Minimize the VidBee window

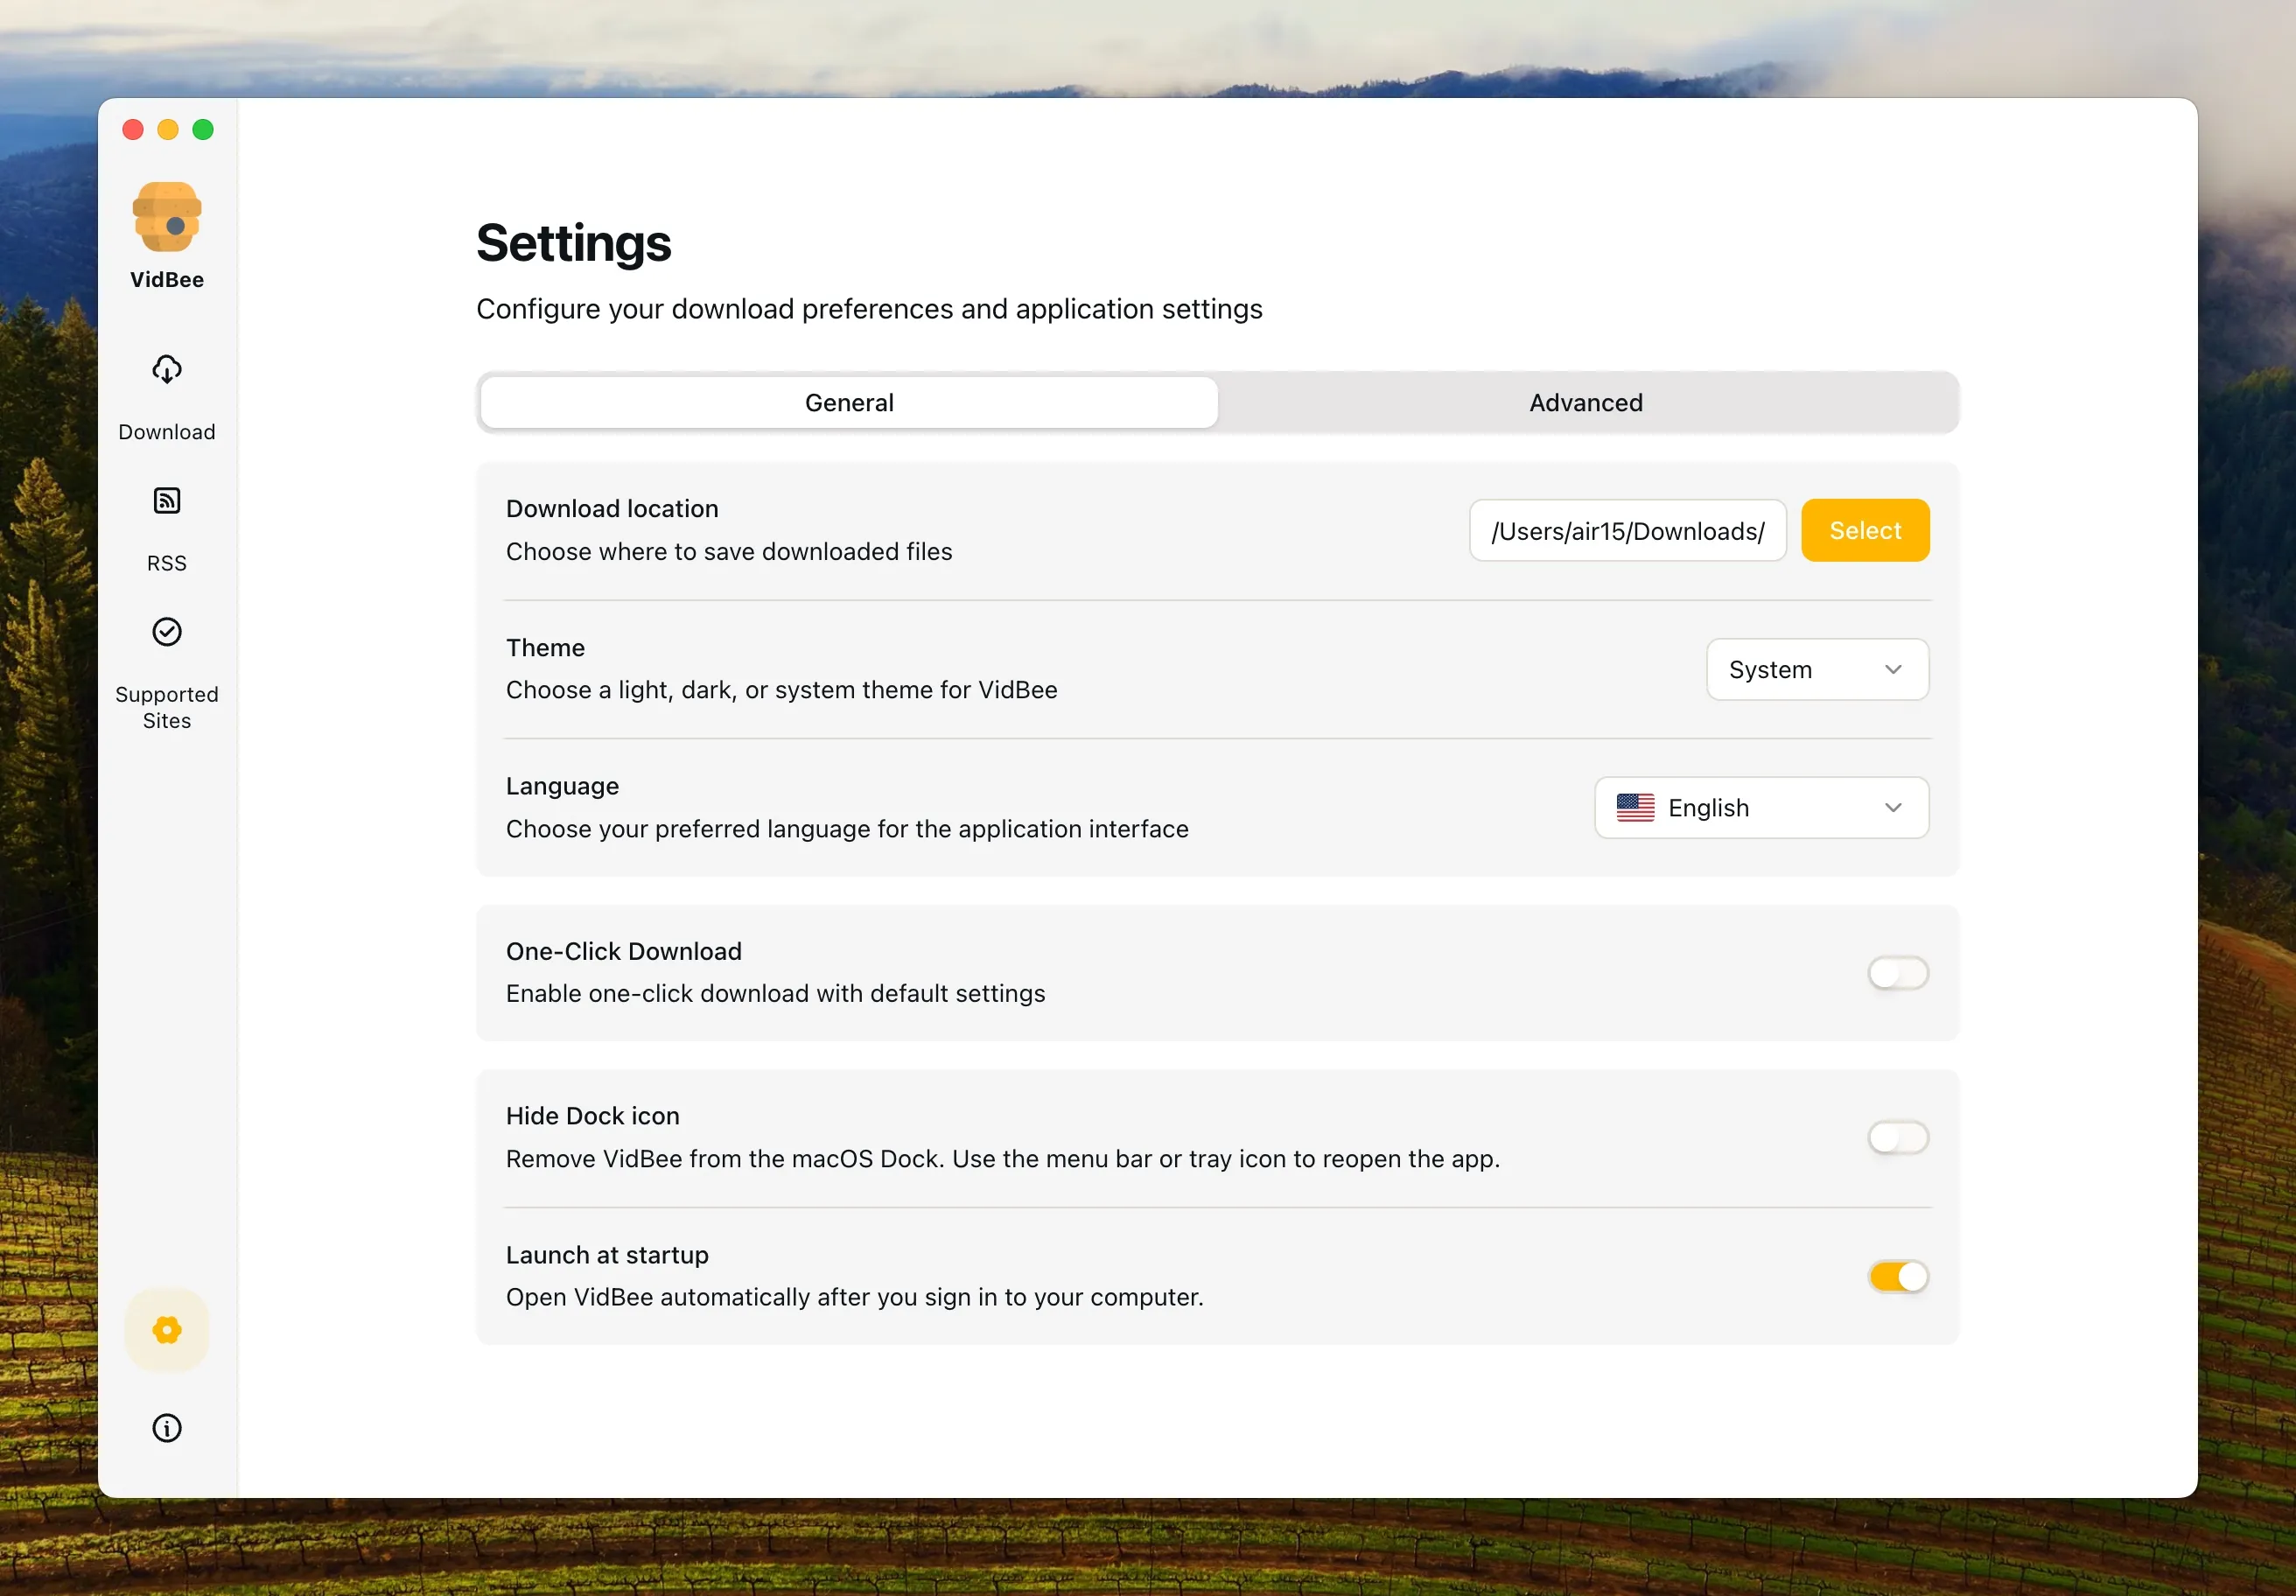167,129
